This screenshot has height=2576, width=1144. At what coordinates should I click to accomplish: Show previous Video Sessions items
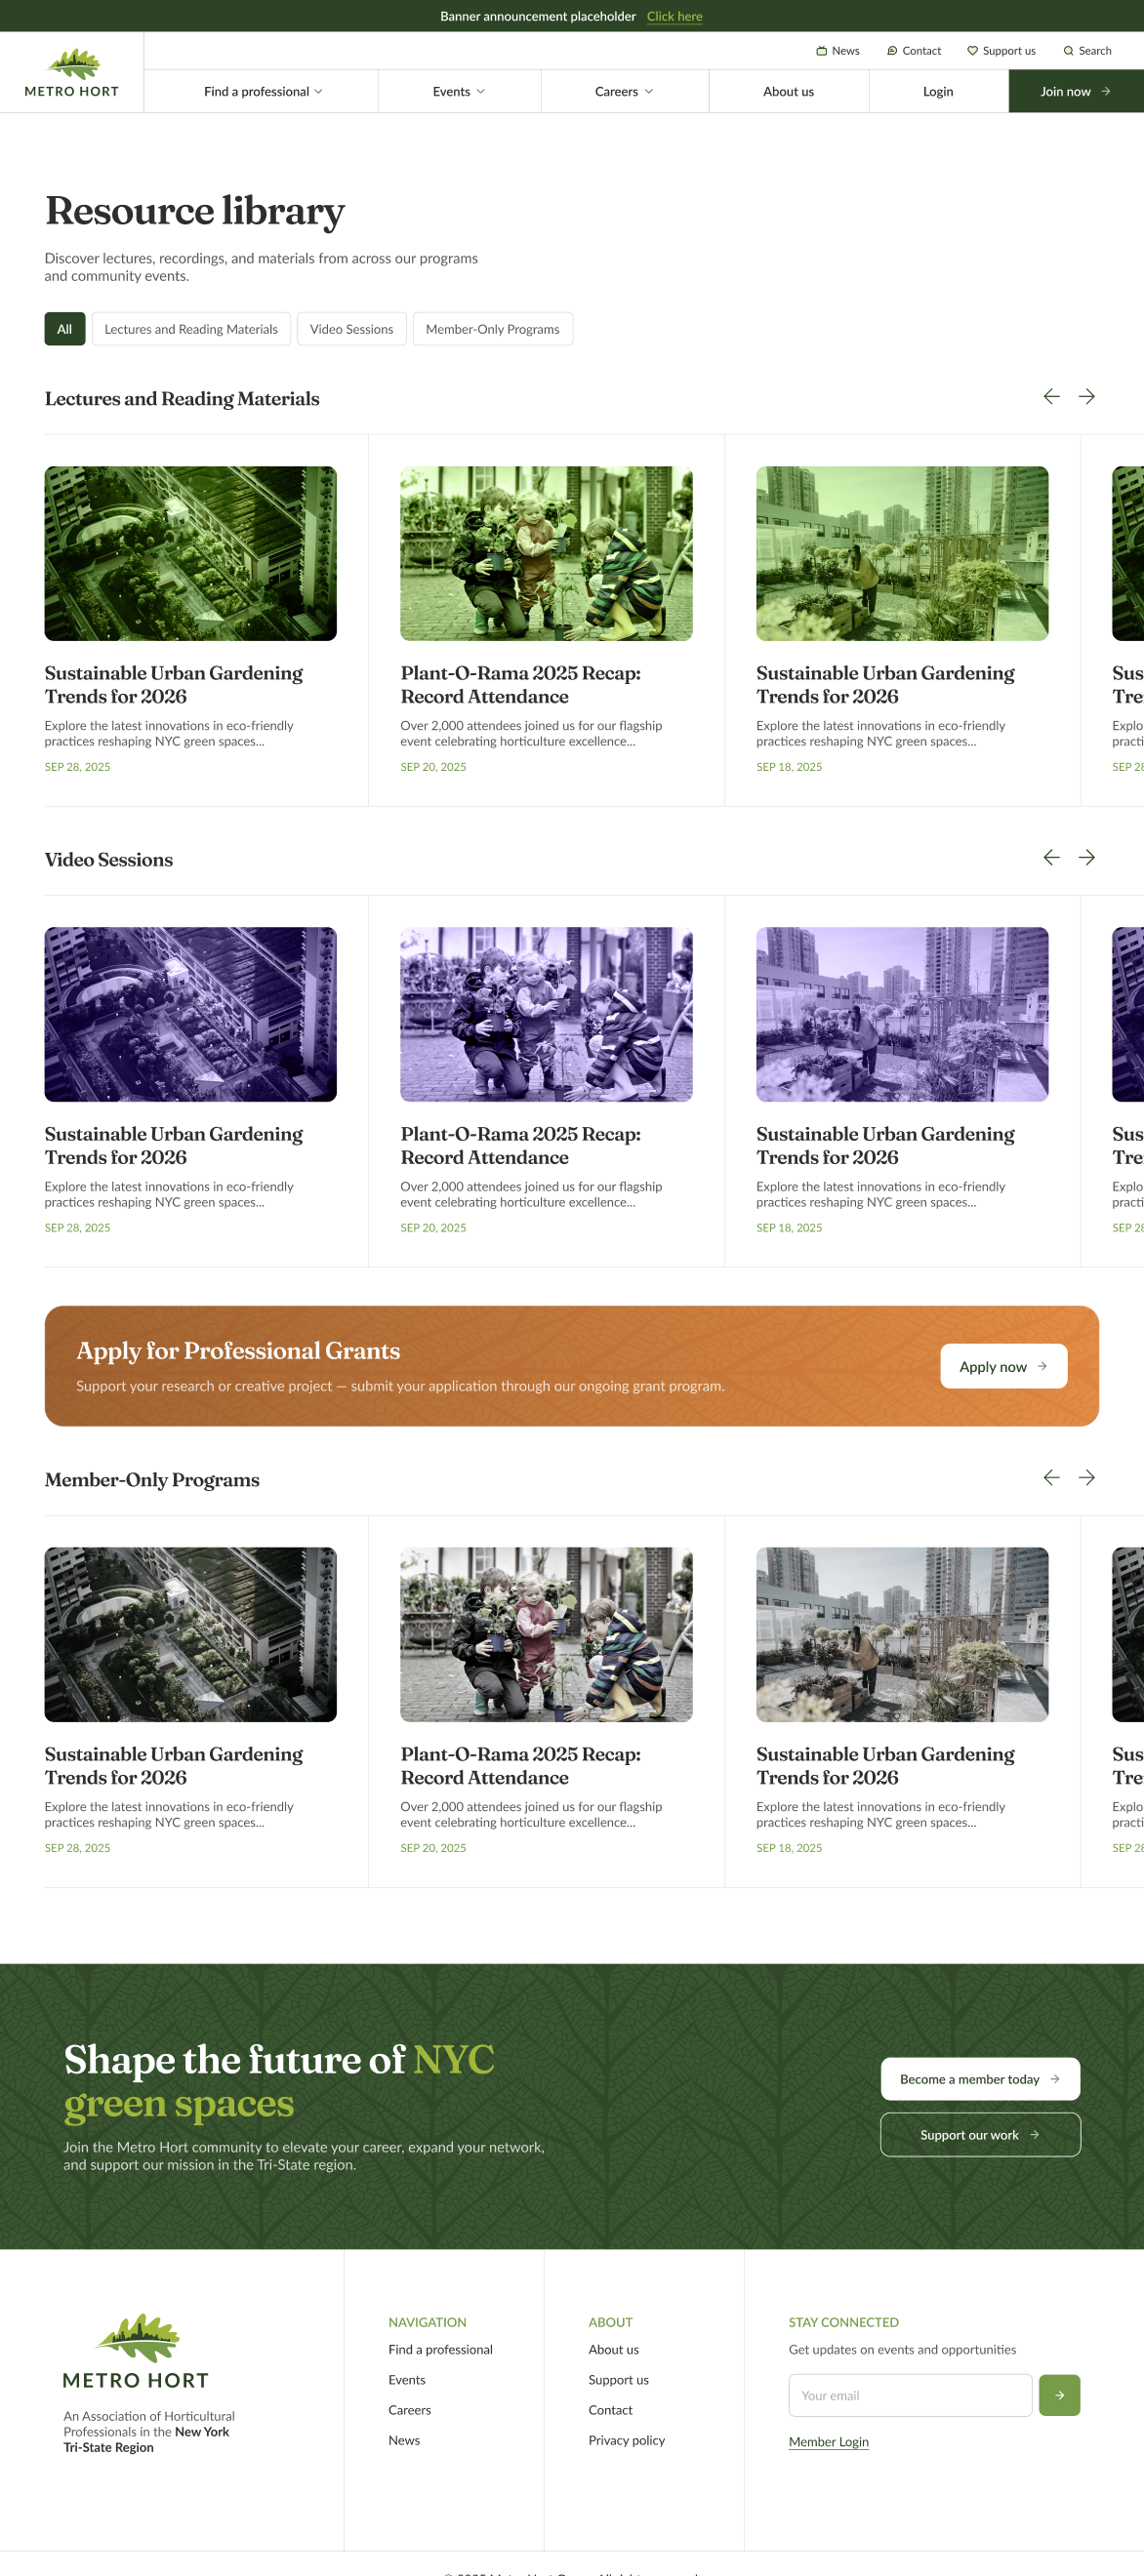1051,858
